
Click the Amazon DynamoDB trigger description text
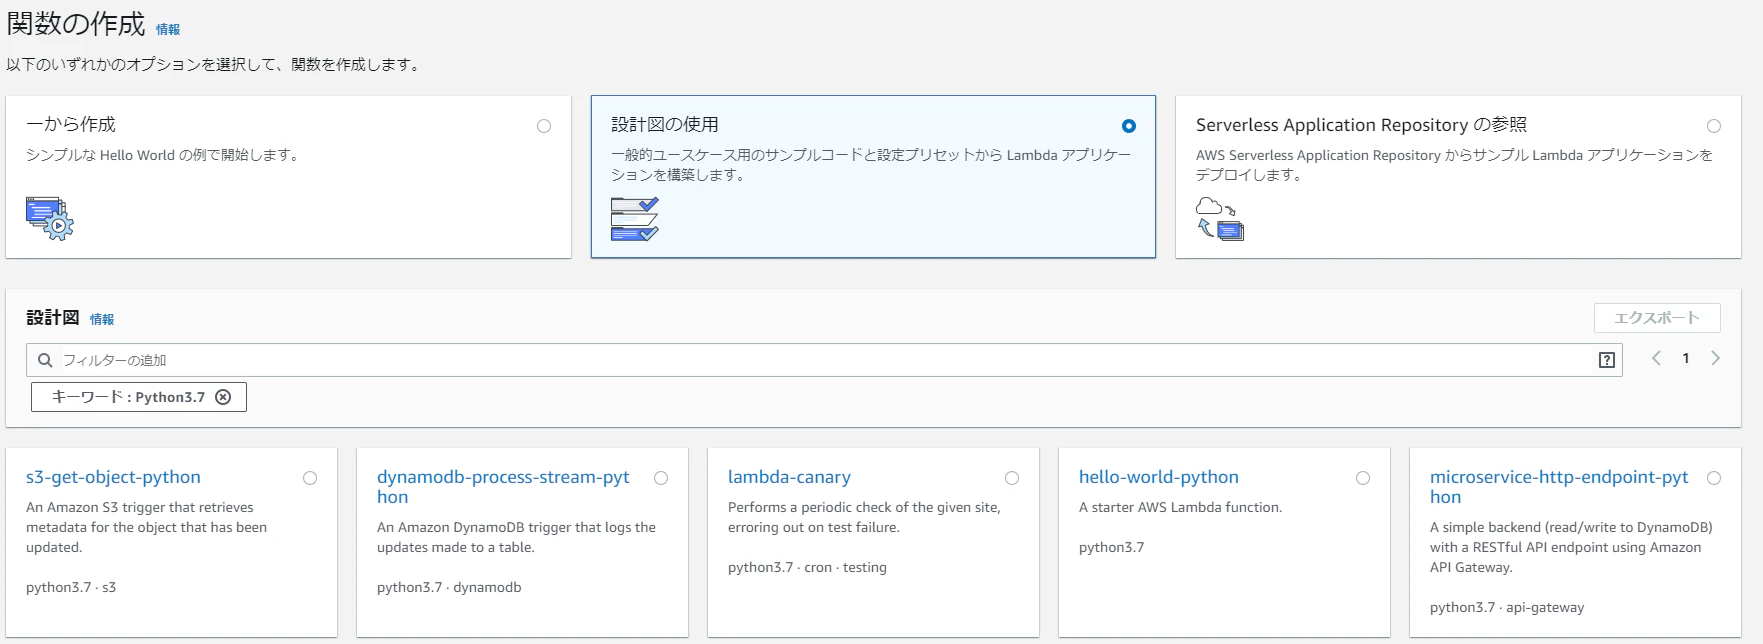(x=516, y=537)
